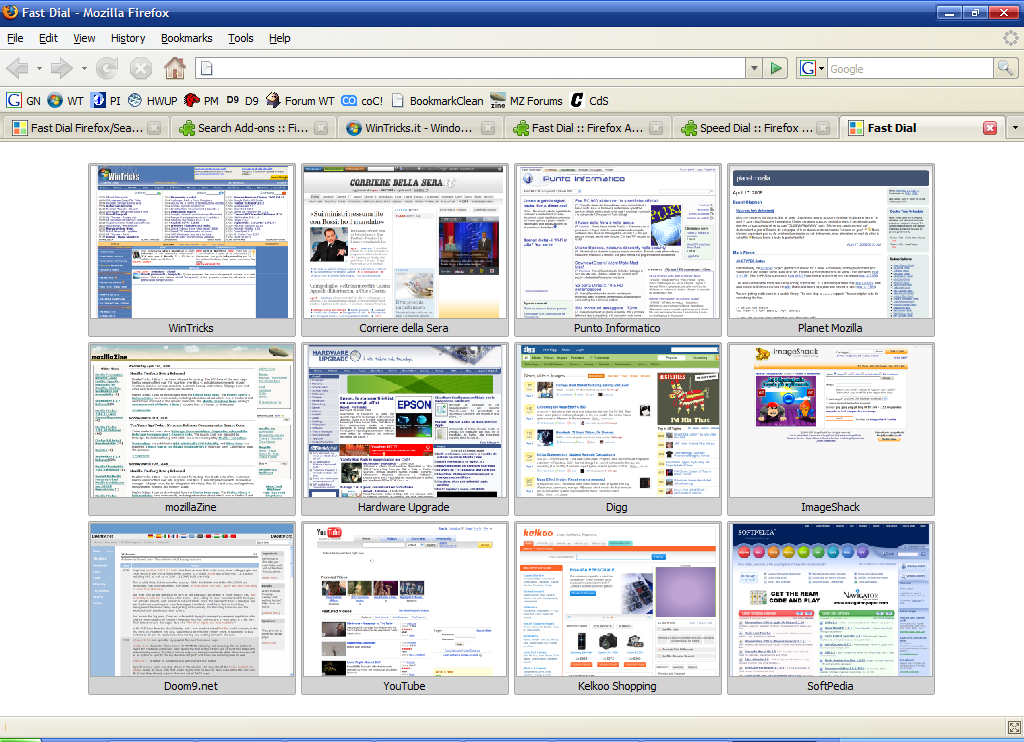Click the Stop loading icon
The image size is (1024, 742).
140,68
